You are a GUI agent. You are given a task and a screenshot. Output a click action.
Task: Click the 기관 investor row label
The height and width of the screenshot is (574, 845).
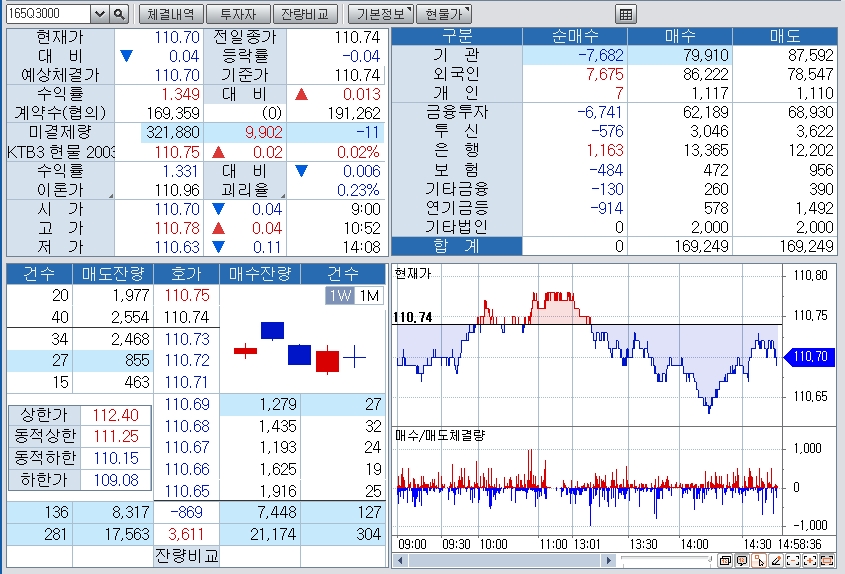456,54
